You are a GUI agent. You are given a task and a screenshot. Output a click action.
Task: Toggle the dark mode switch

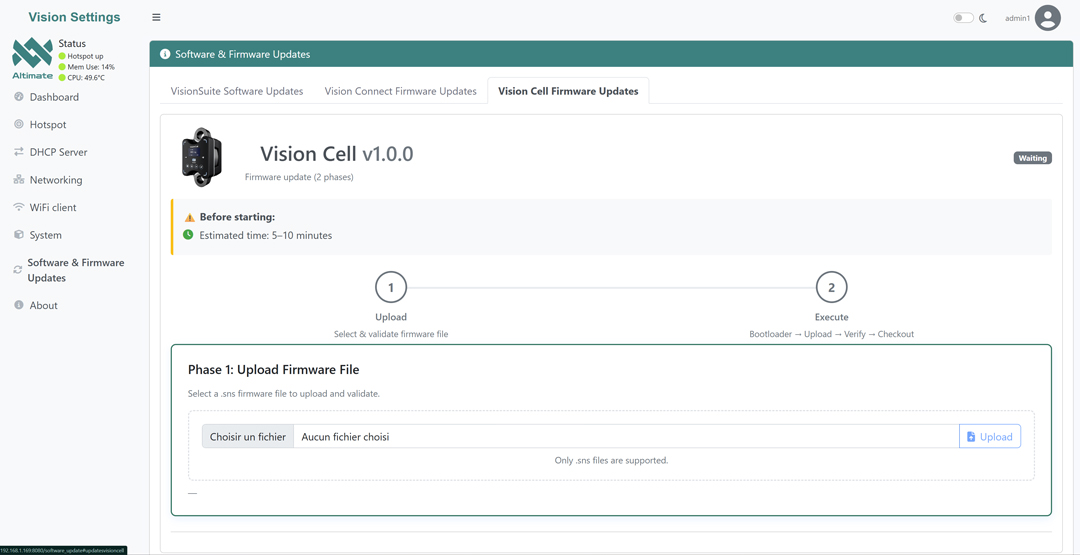(962, 18)
